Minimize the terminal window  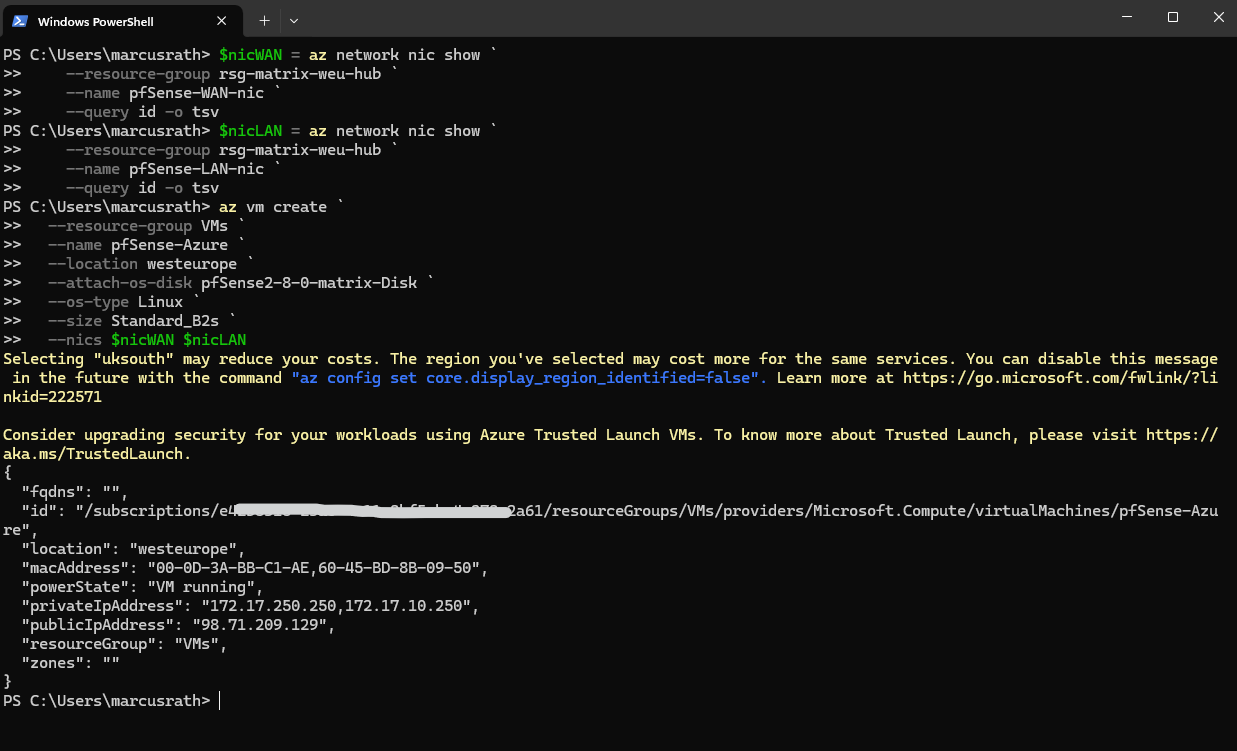pos(1127,17)
